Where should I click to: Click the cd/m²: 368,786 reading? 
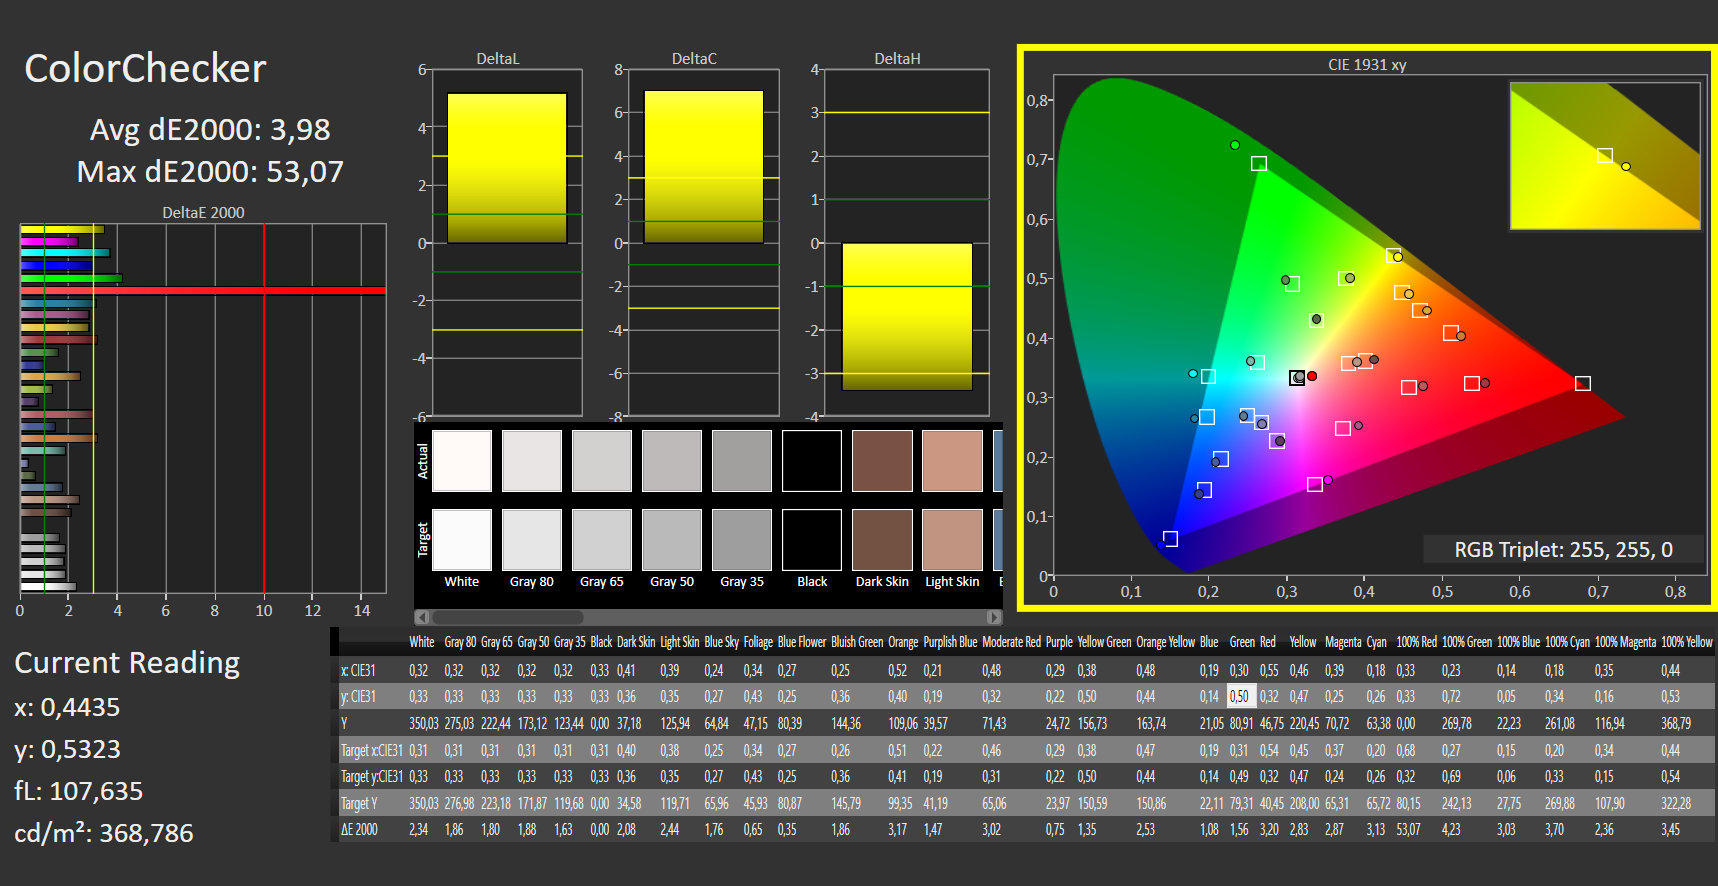(104, 833)
